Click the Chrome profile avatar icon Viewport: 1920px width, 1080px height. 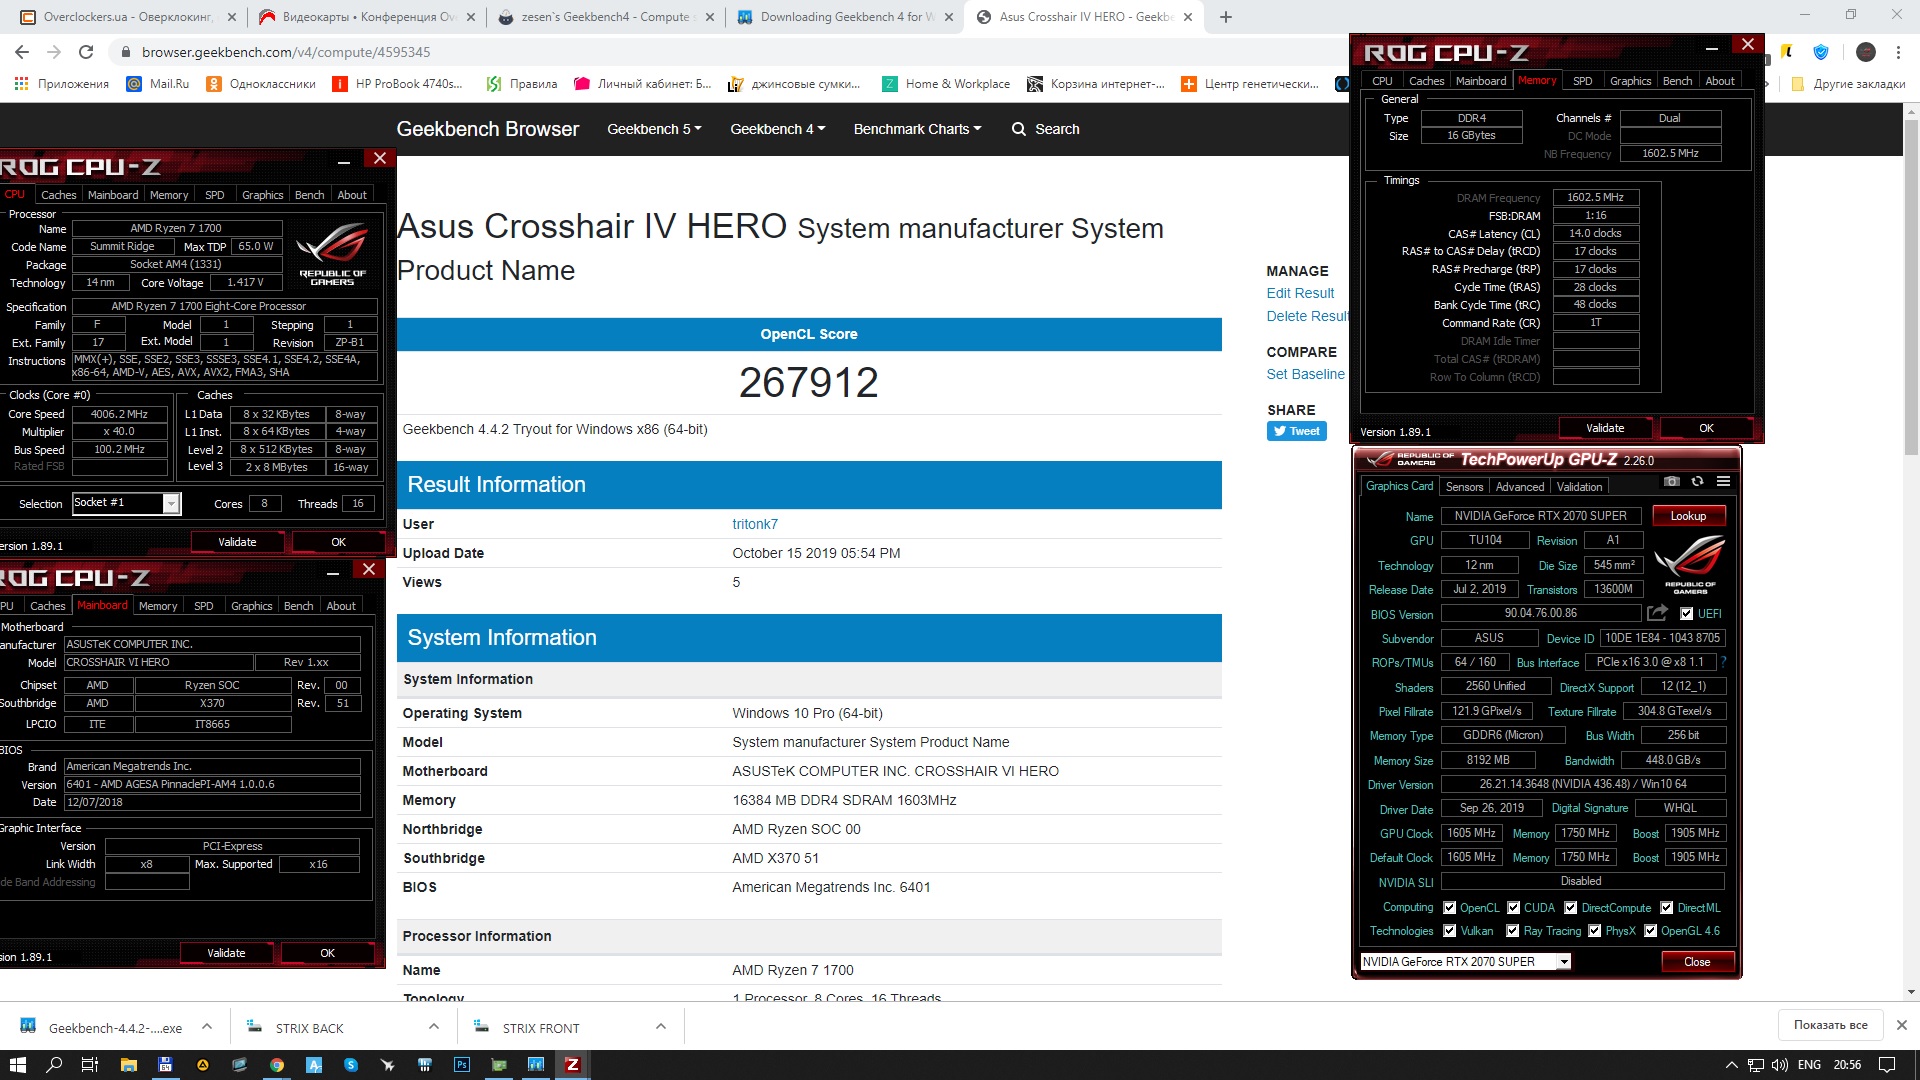tap(1865, 52)
